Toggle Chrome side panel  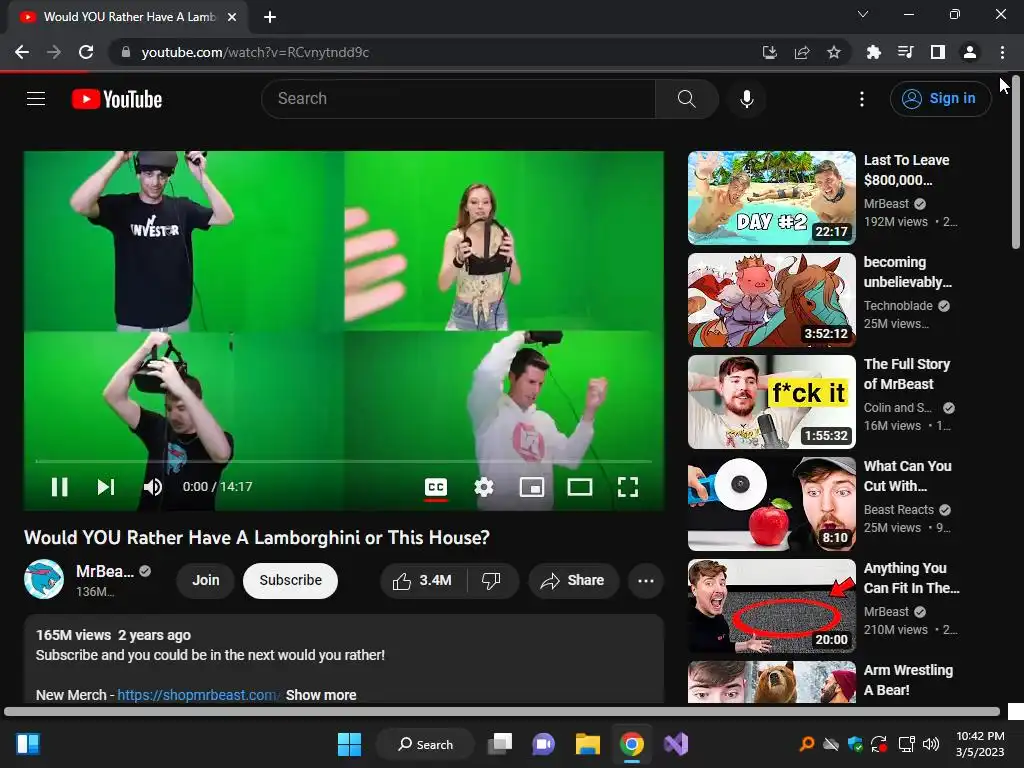pyautogui.click(x=938, y=52)
